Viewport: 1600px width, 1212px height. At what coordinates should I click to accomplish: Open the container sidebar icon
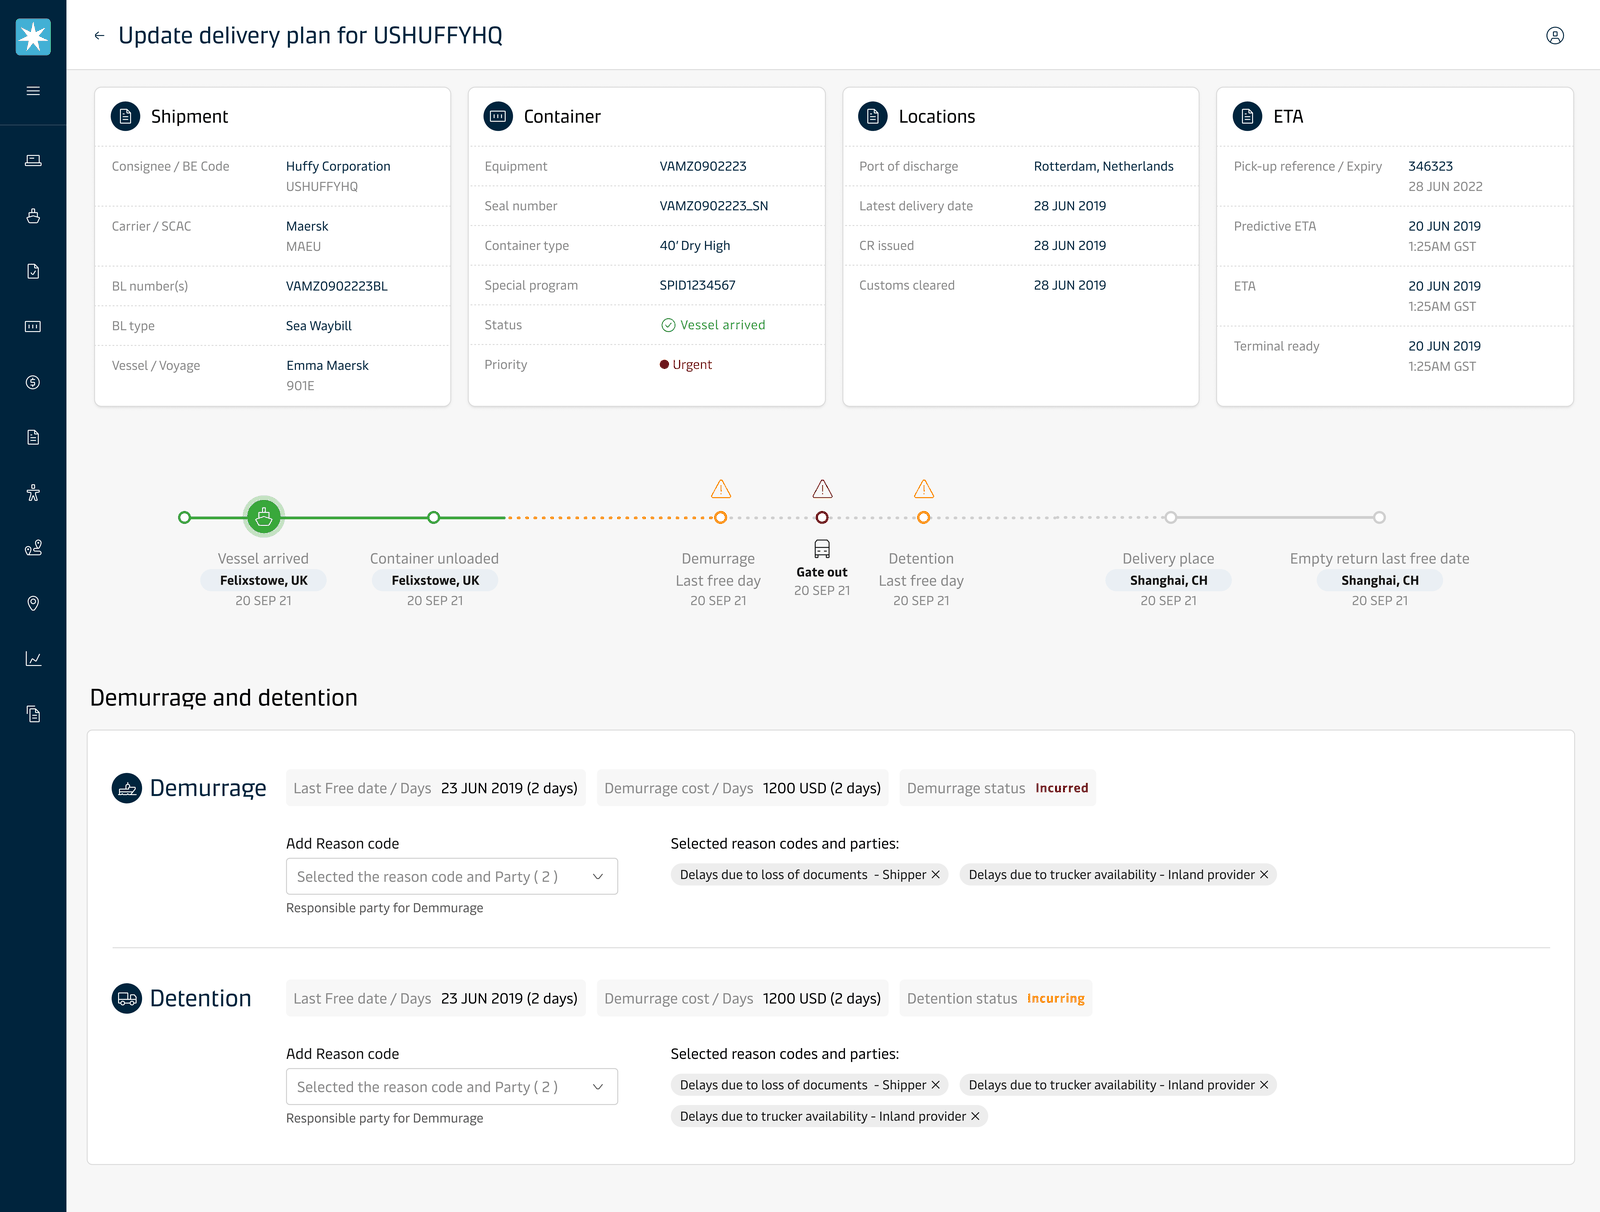[33, 326]
